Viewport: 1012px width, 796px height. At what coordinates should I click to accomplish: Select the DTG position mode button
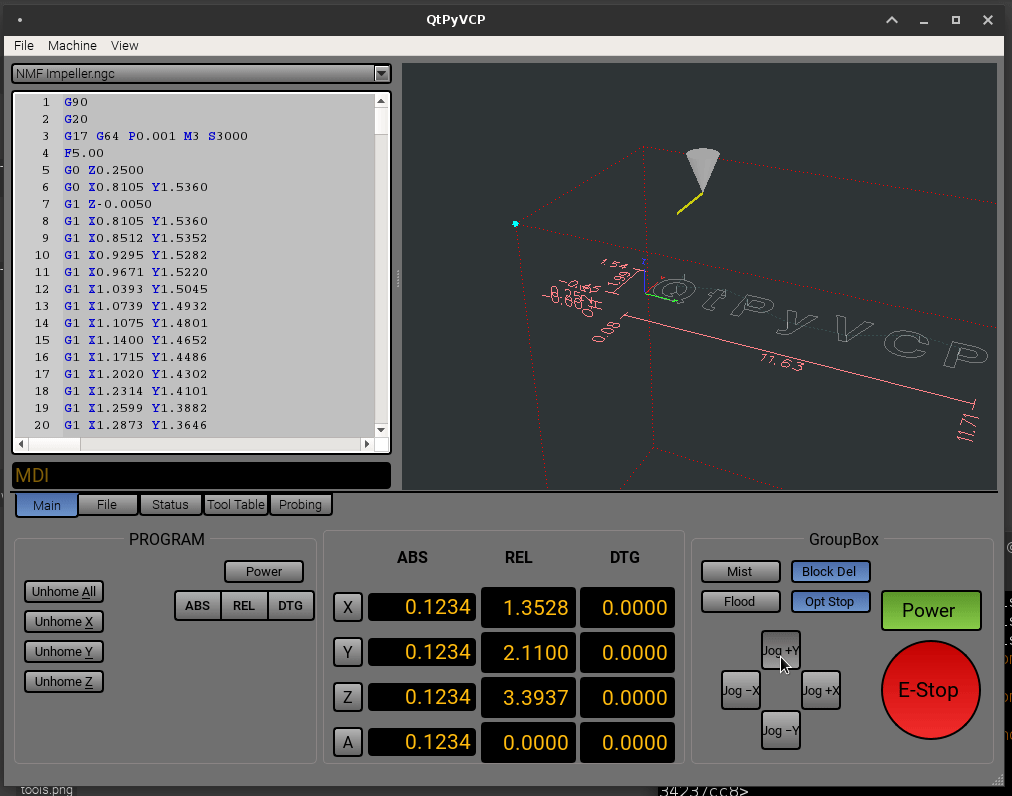click(290, 606)
